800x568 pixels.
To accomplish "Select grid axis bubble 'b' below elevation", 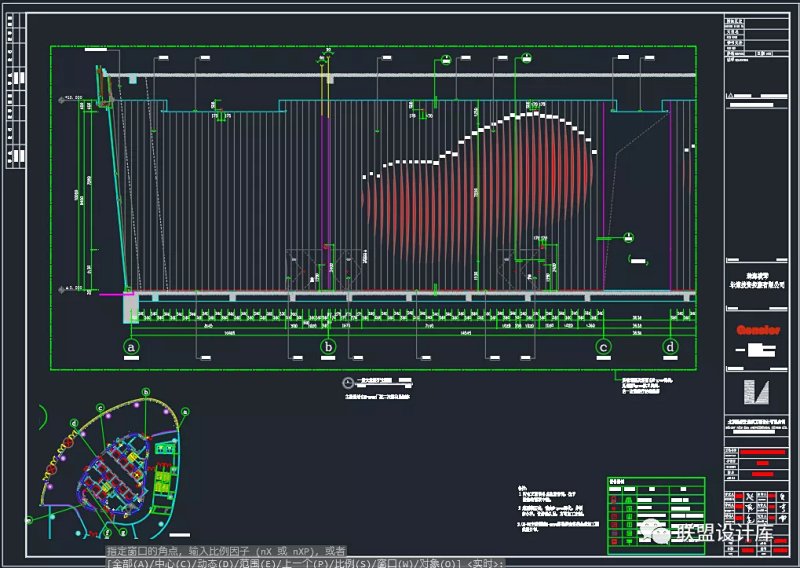I will tap(327, 347).
